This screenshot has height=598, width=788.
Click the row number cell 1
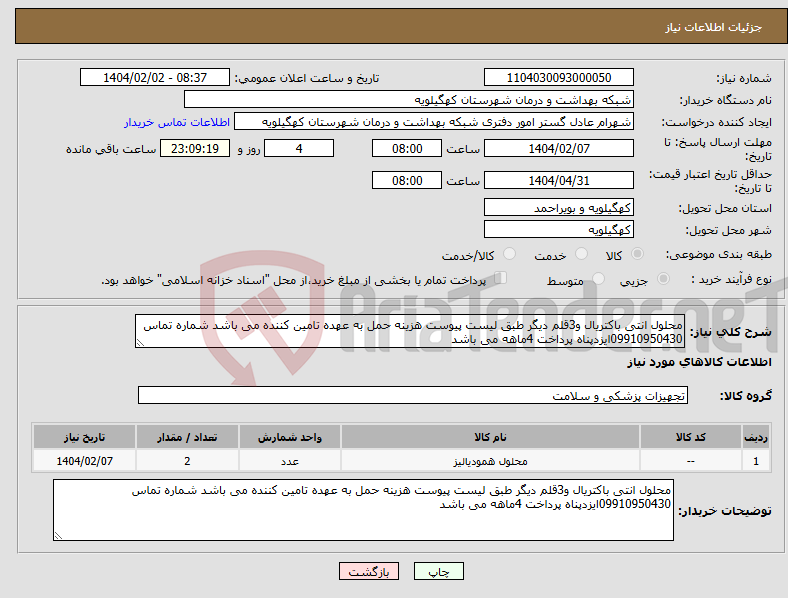click(x=756, y=461)
